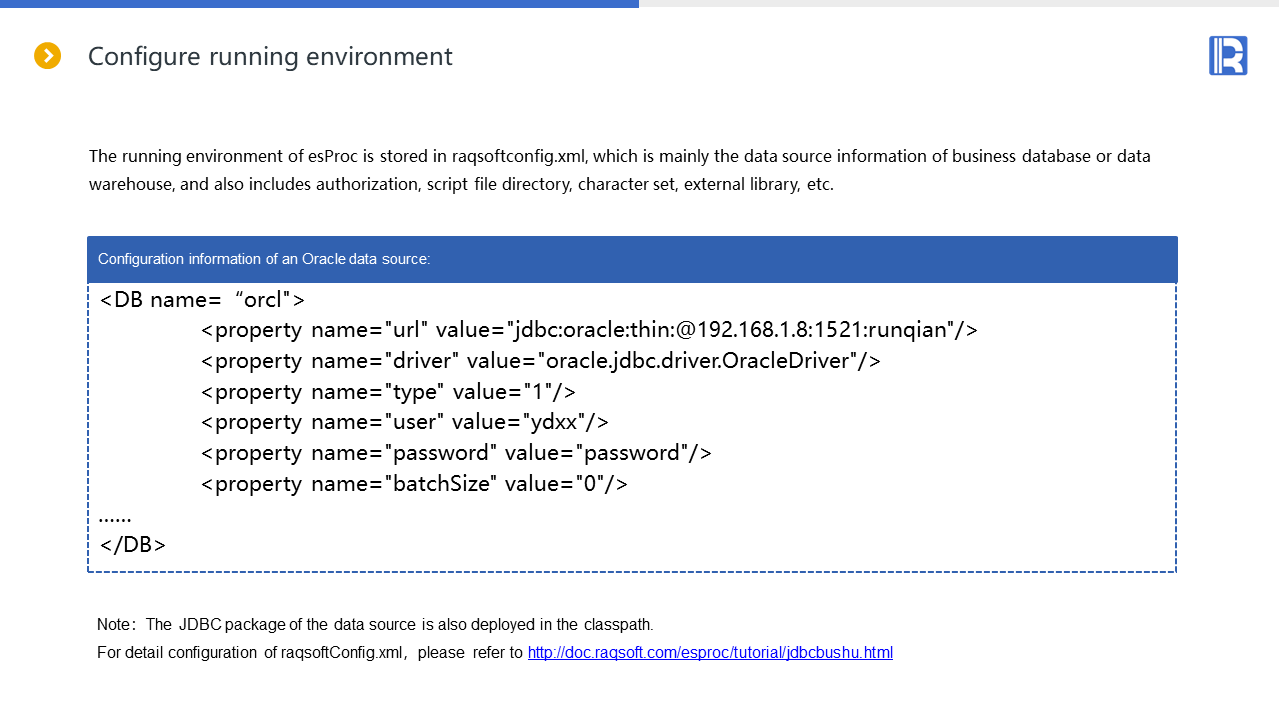Click the "url" property line in the code
1279x720 pixels.
pos(589,330)
